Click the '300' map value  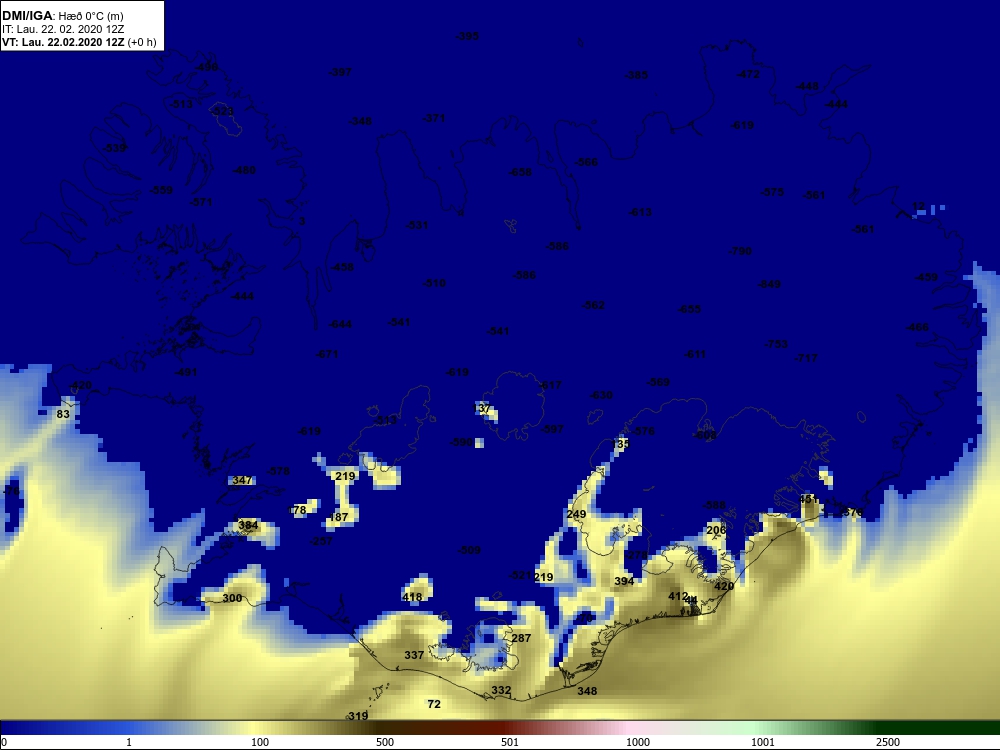232,598
